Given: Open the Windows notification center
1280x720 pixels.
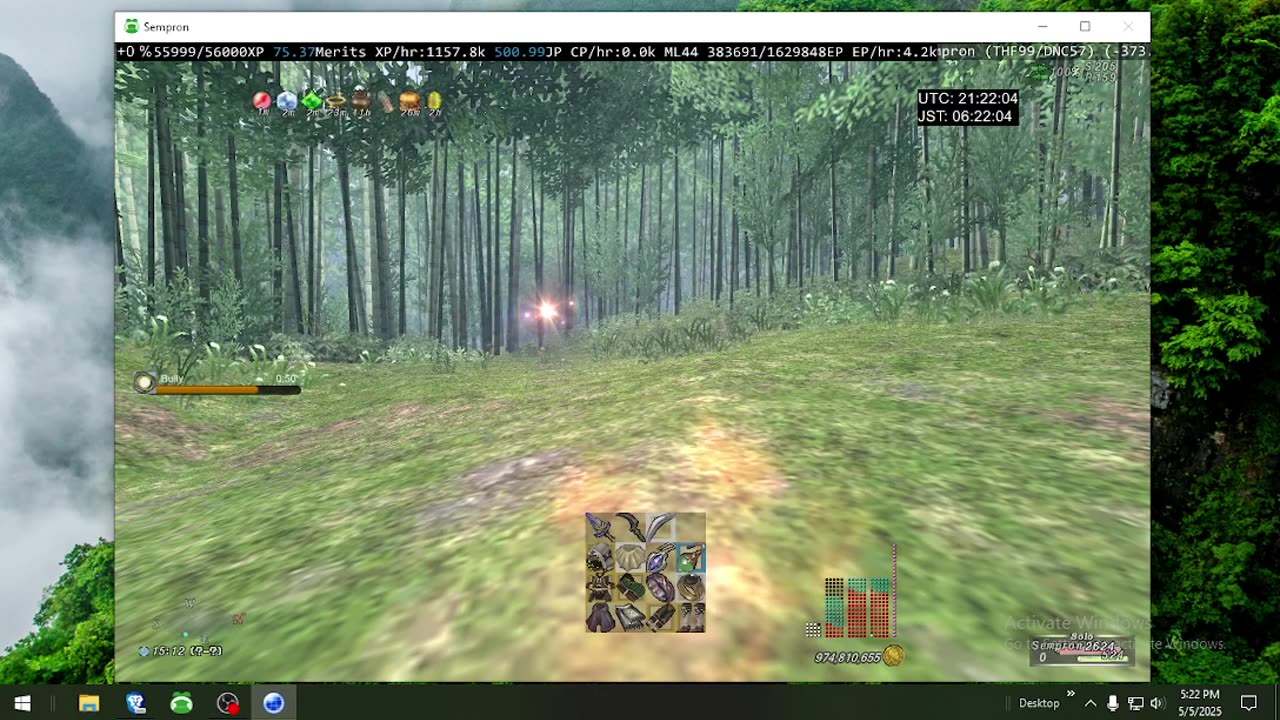Looking at the screenshot, I should 1249,703.
